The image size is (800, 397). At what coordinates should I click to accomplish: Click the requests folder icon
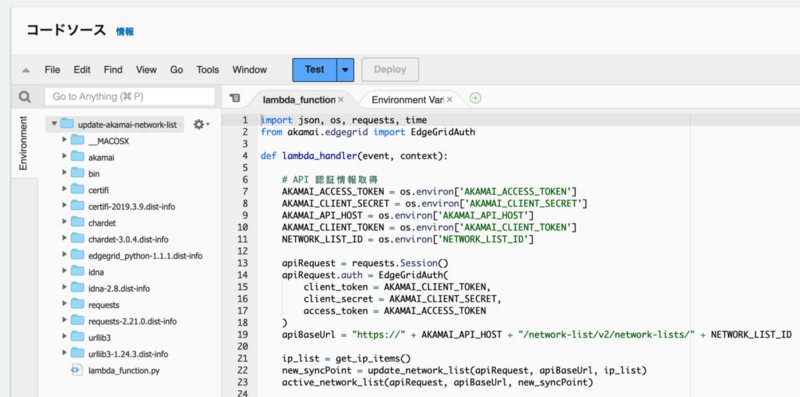[x=78, y=304]
